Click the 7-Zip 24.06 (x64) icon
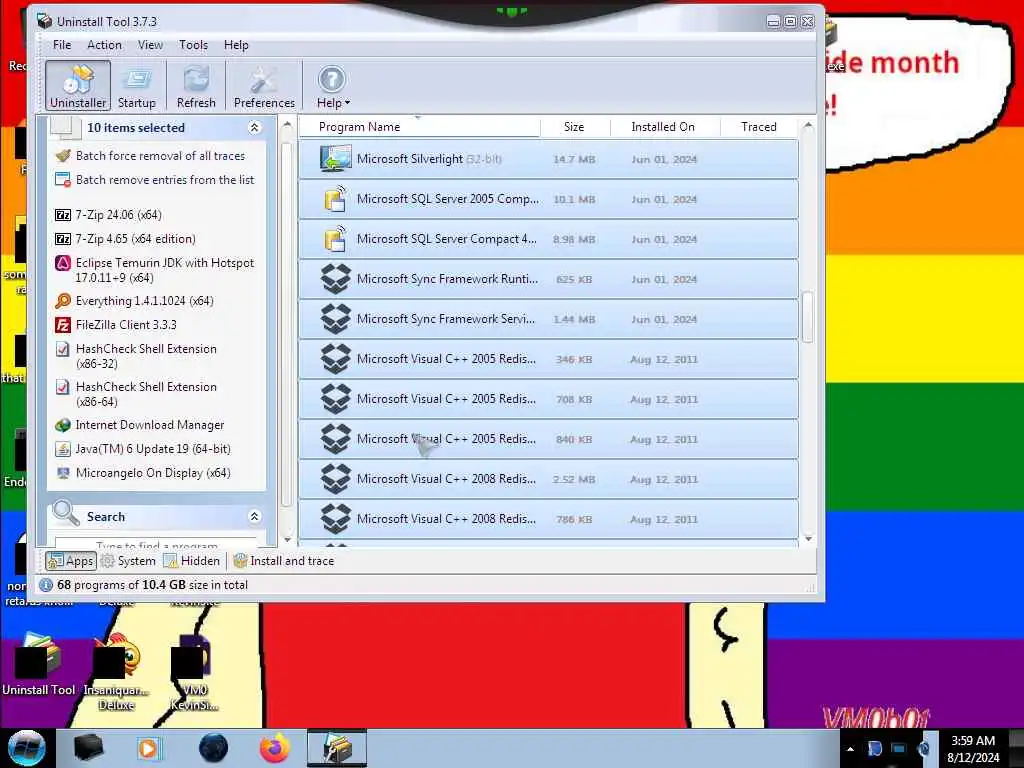The height and width of the screenshot is (768, 1024). click(x=63, y=215)
